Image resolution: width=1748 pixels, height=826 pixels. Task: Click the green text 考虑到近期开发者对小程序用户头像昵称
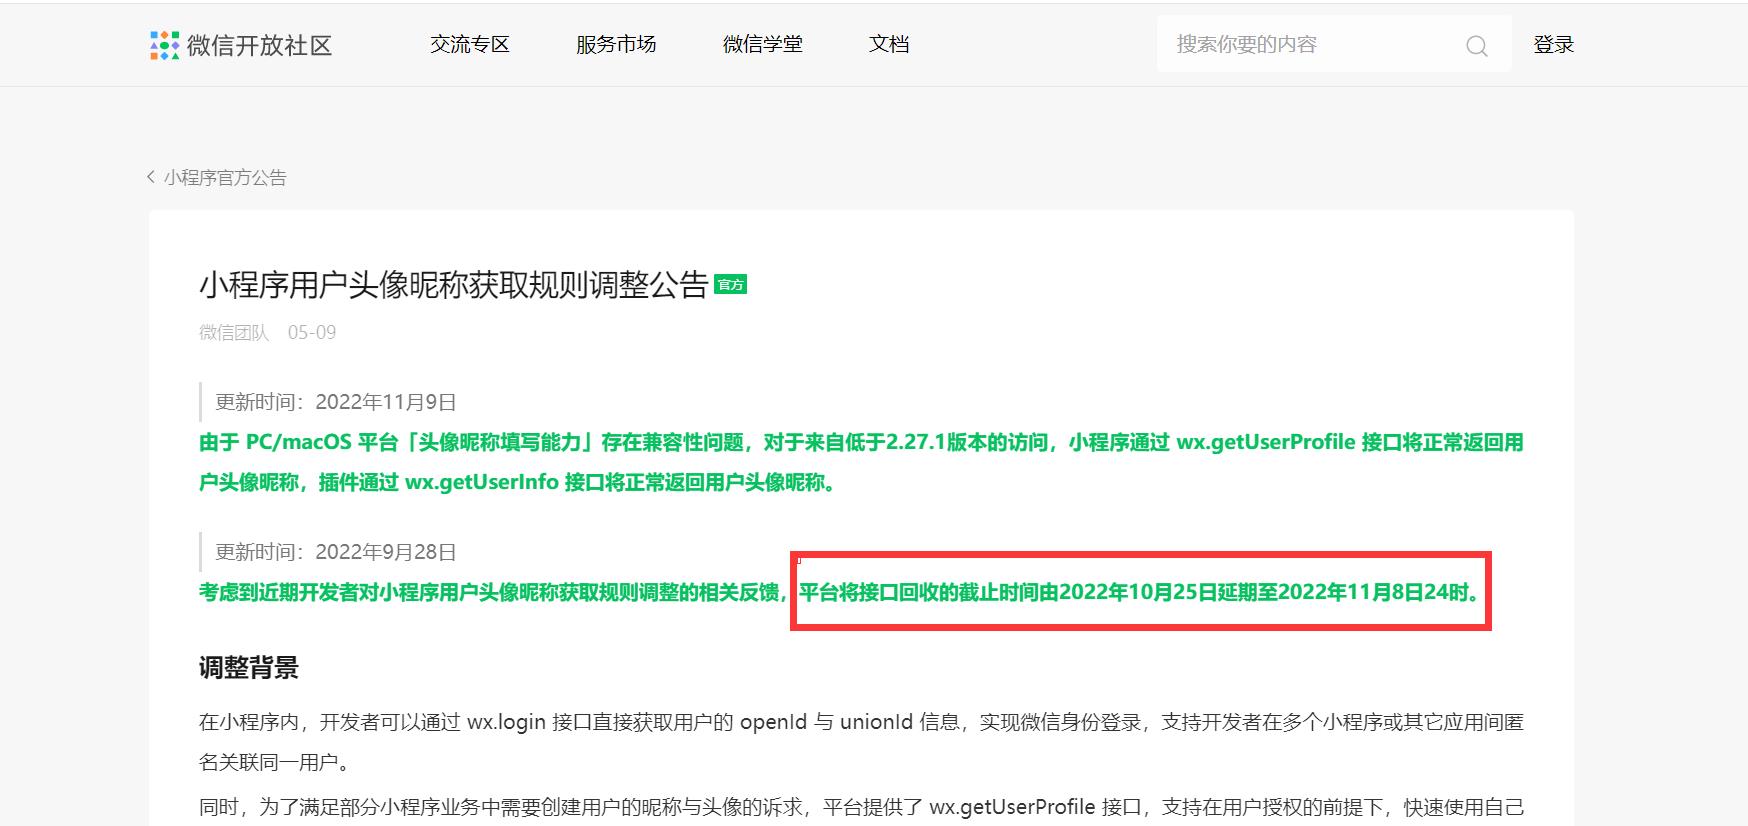coord(494,592)
